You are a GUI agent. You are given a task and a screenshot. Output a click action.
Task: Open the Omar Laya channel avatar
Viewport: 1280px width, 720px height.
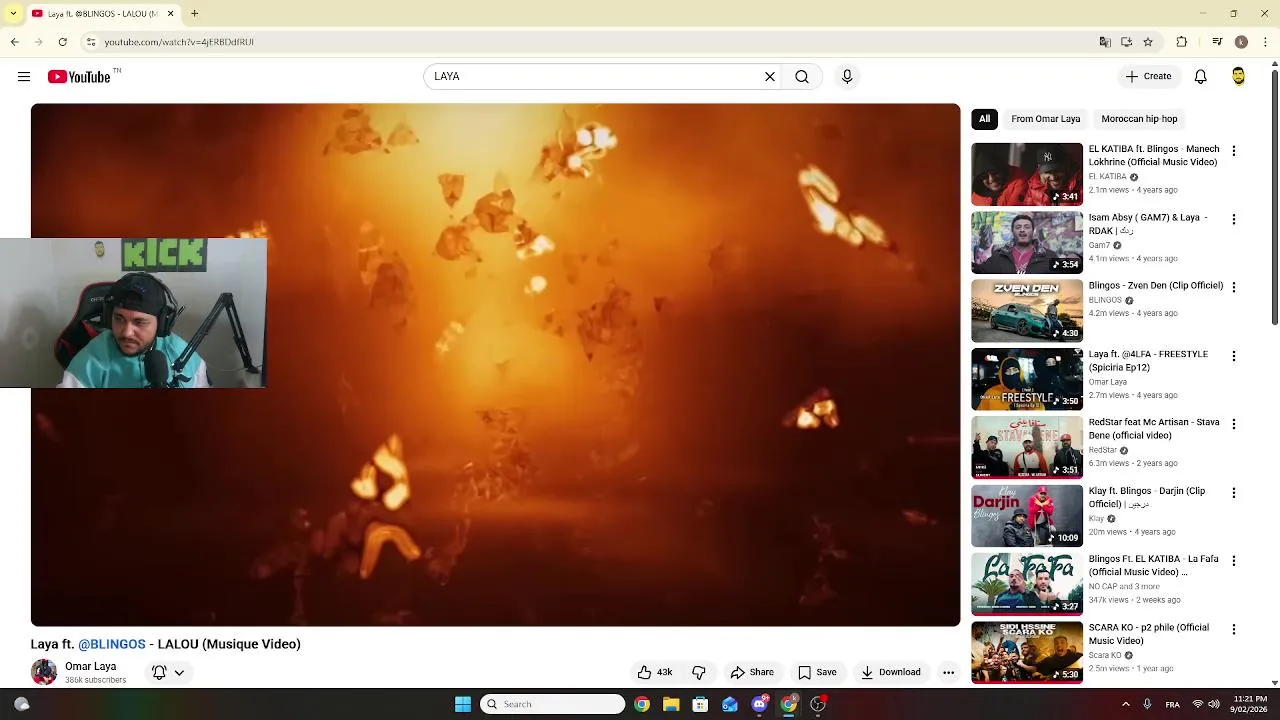44,672
